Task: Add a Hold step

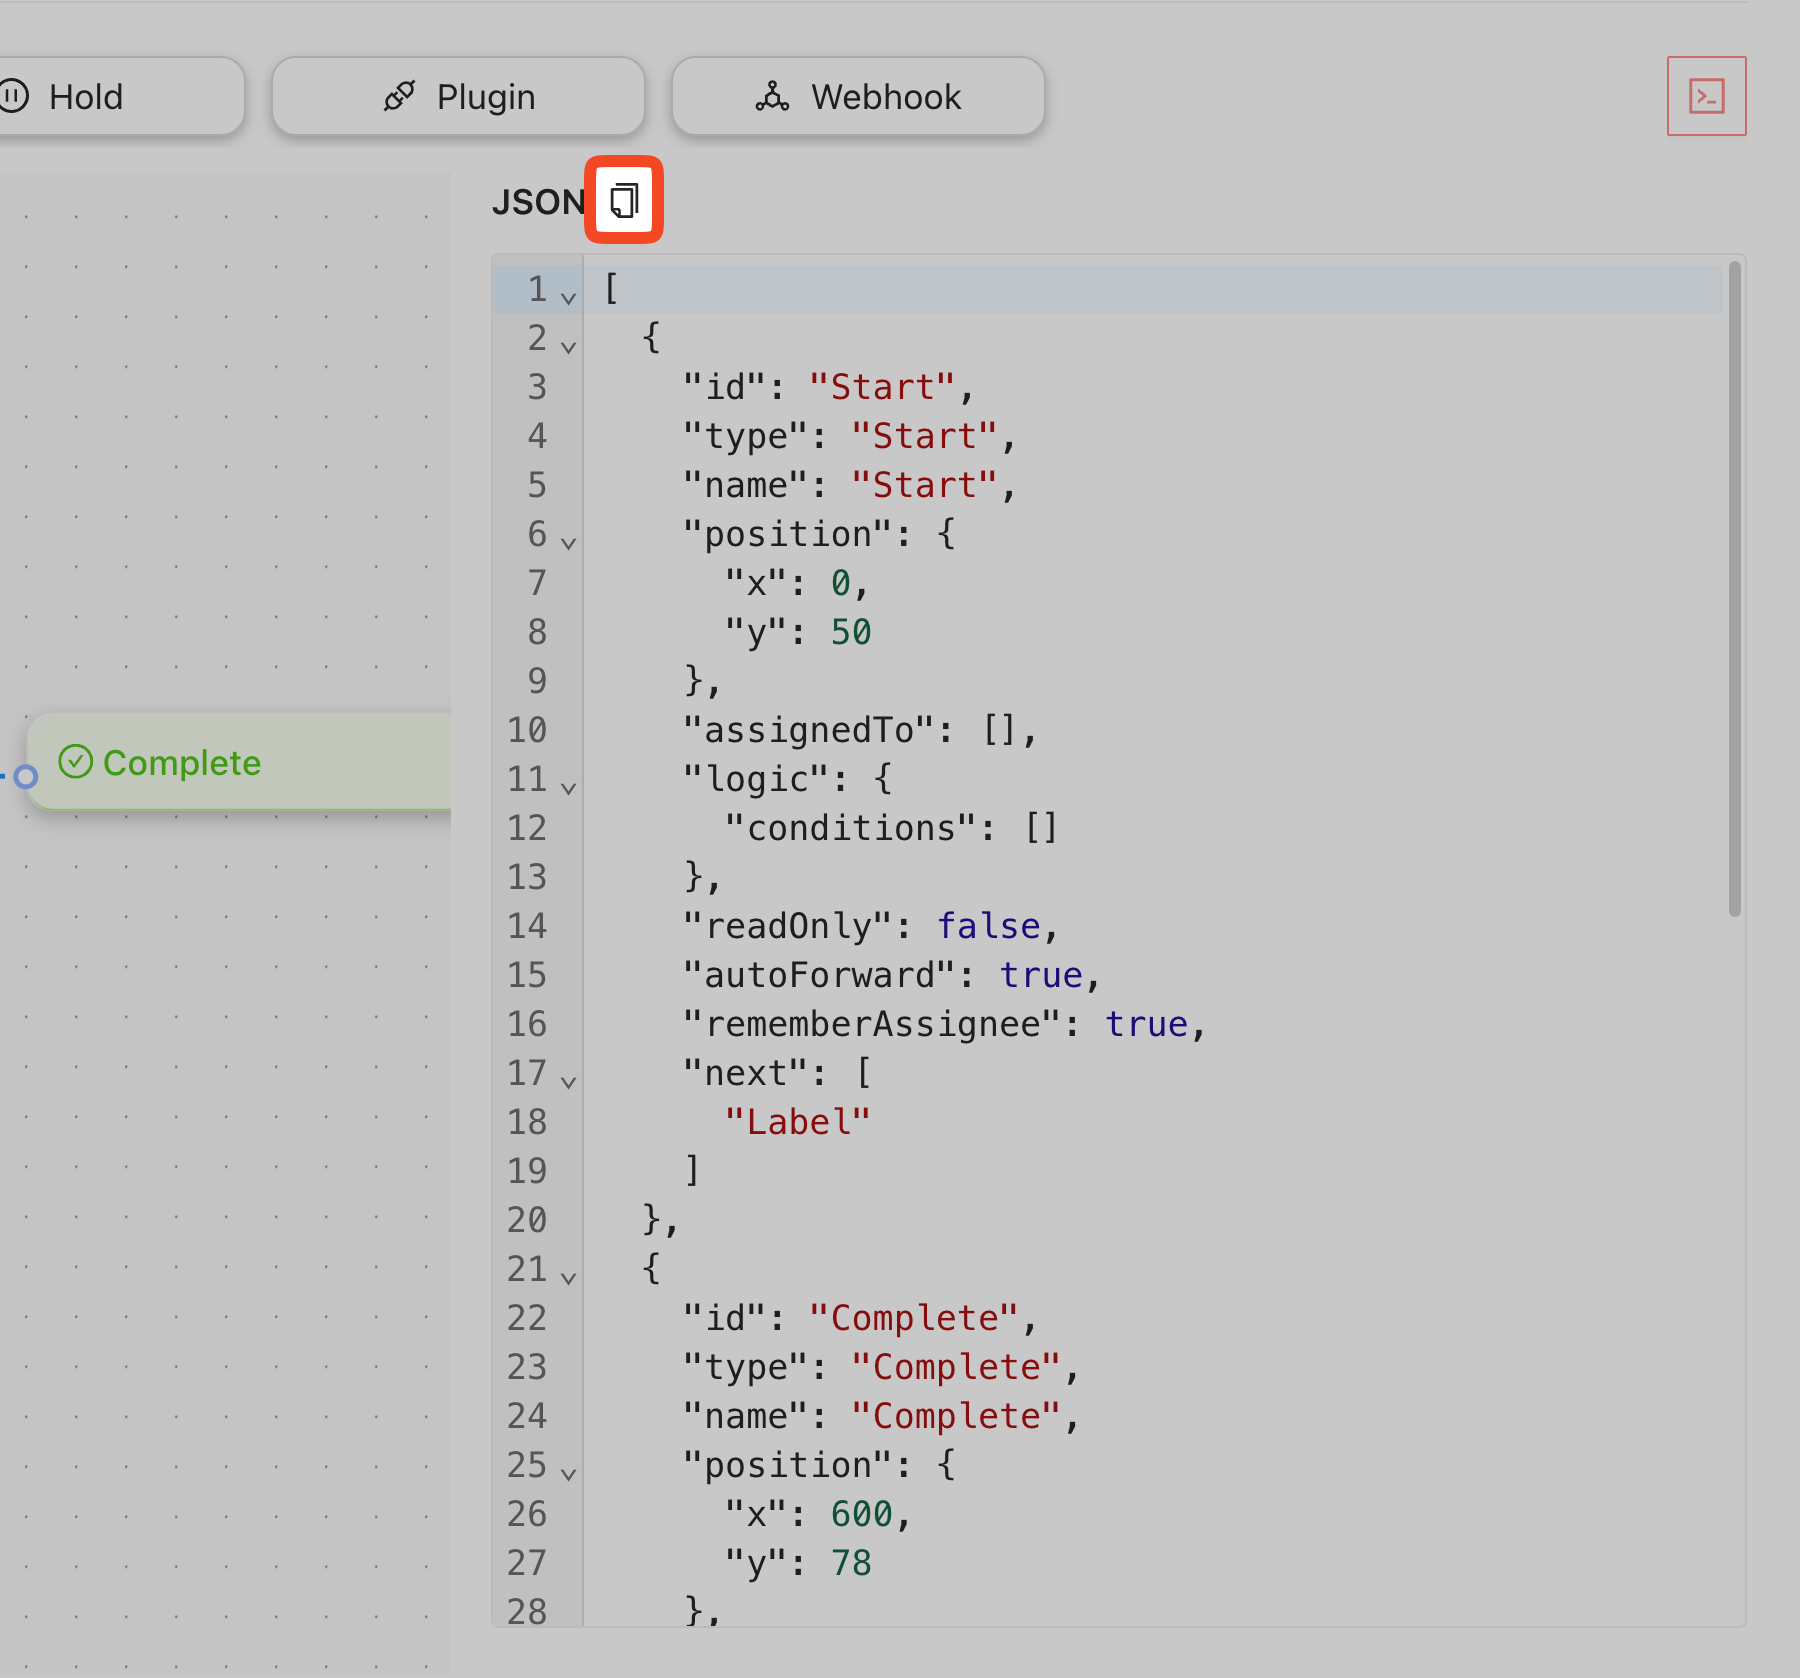Action: click(x=120, y=96)
